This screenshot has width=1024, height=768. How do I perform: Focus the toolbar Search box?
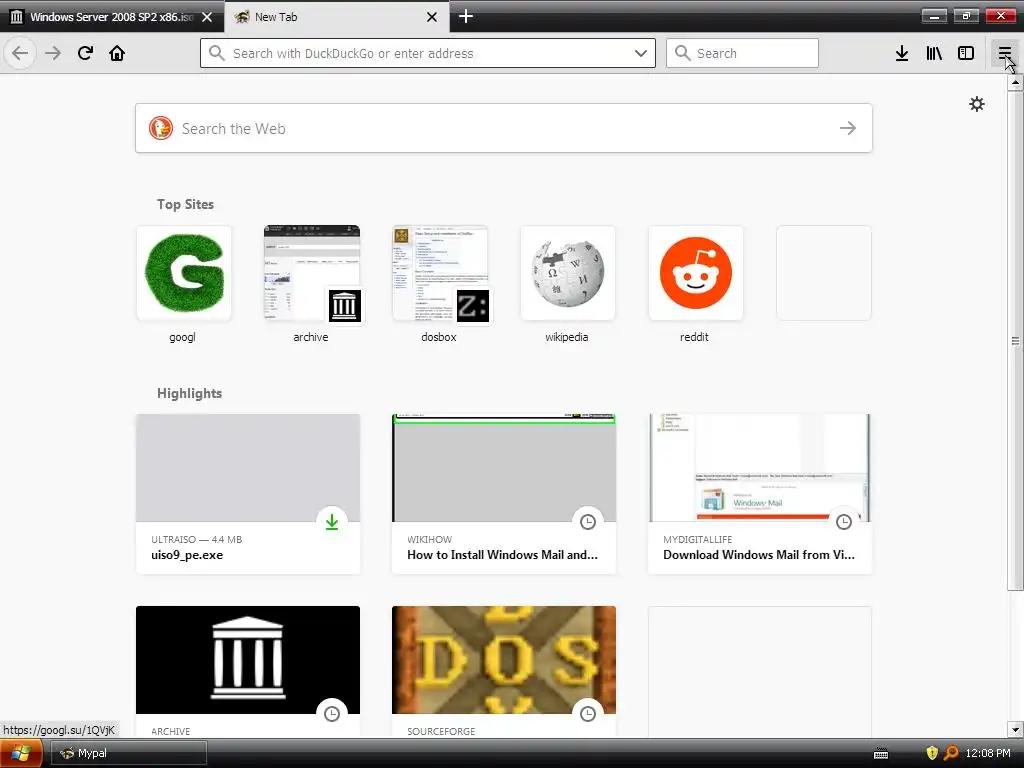point(742,53)
